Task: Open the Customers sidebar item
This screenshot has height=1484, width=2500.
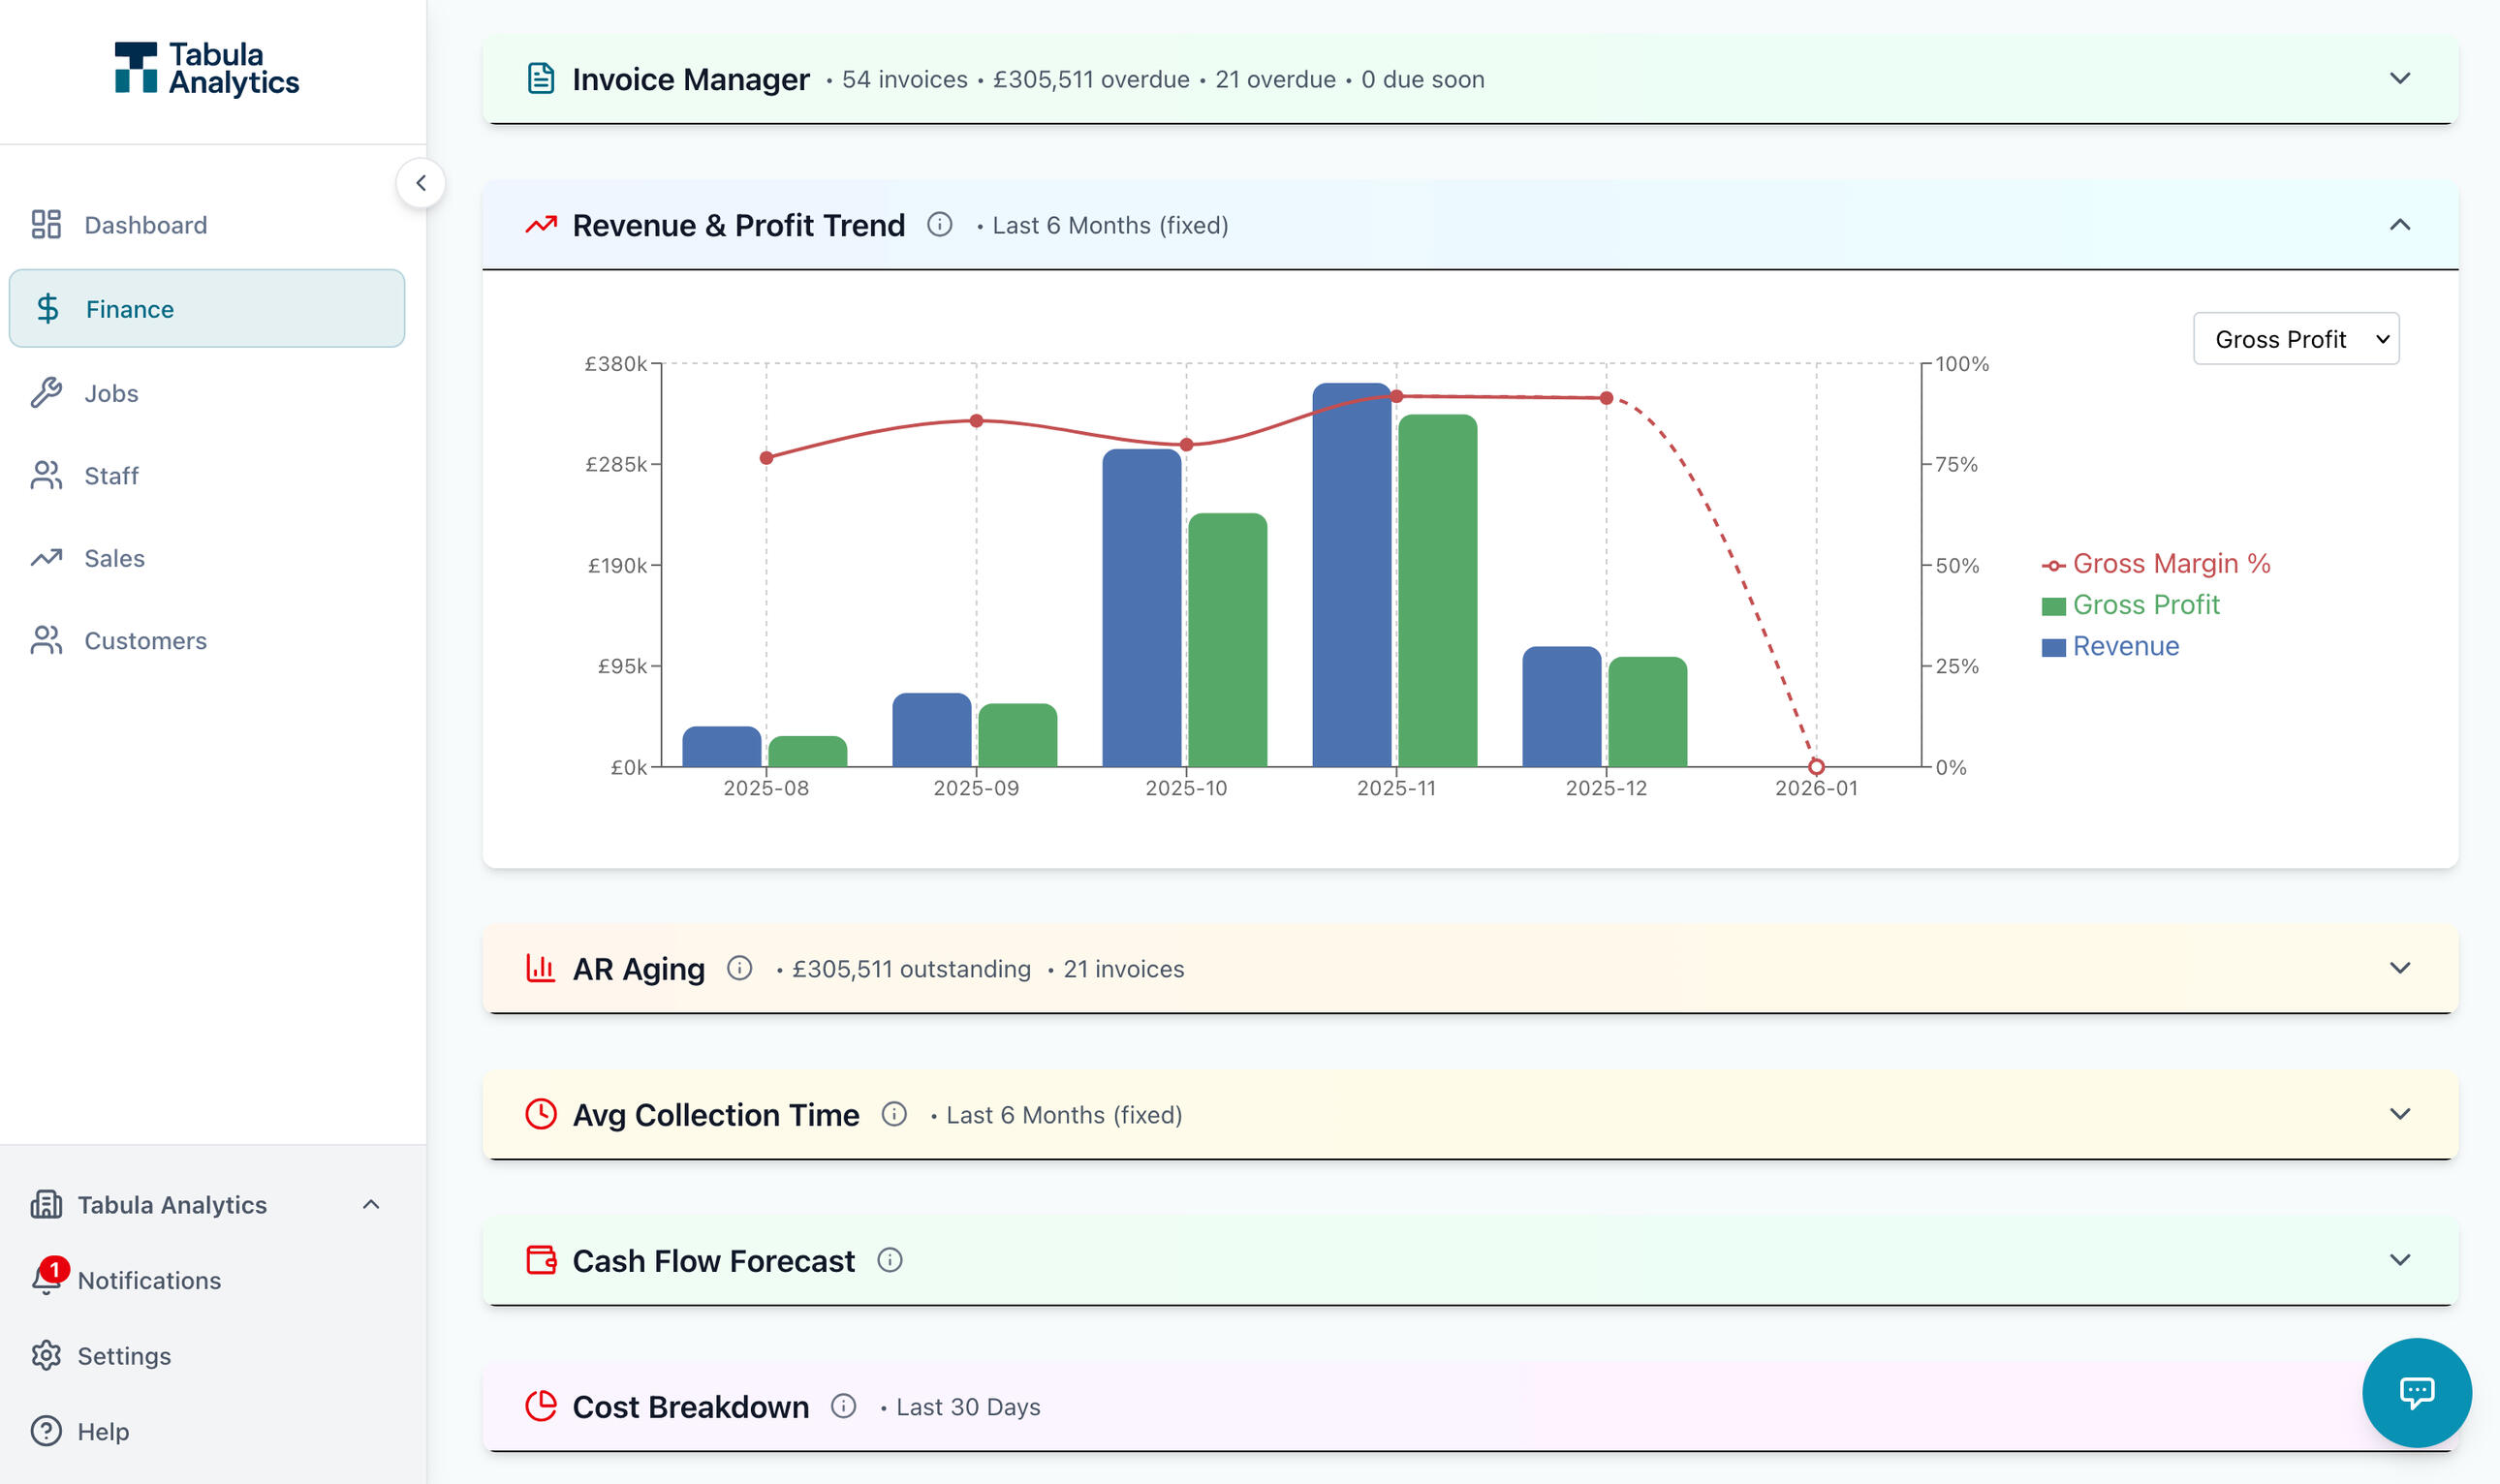Action: pos(145,640)
